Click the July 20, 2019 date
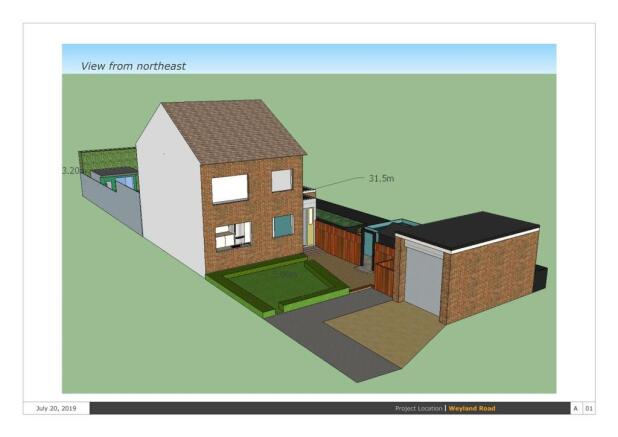This screenshot has width=618, height=437. [56, 408]
